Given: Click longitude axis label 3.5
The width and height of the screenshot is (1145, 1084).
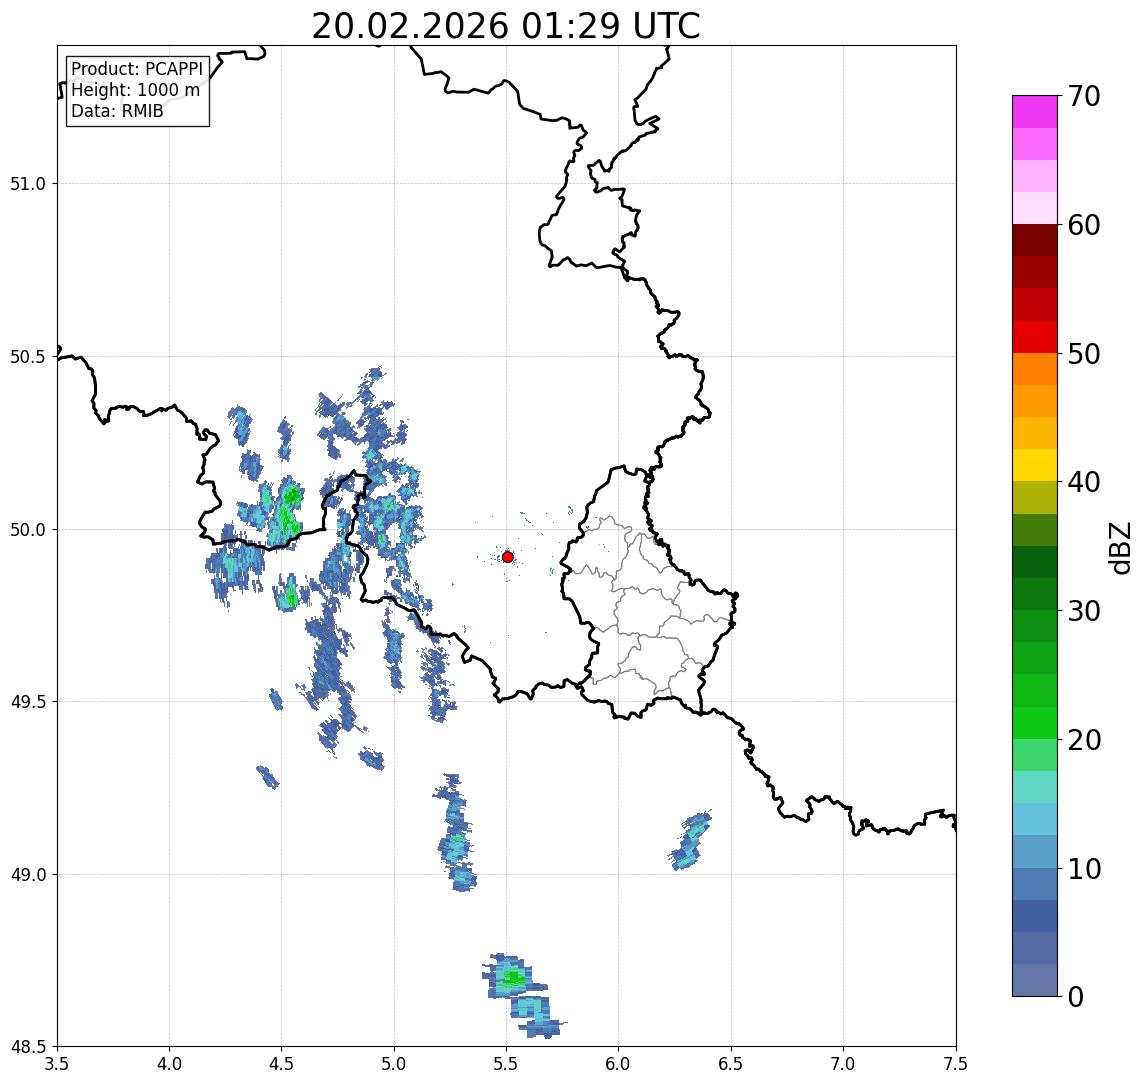Looking at the screenshot, I should [x=57, y=1064].
